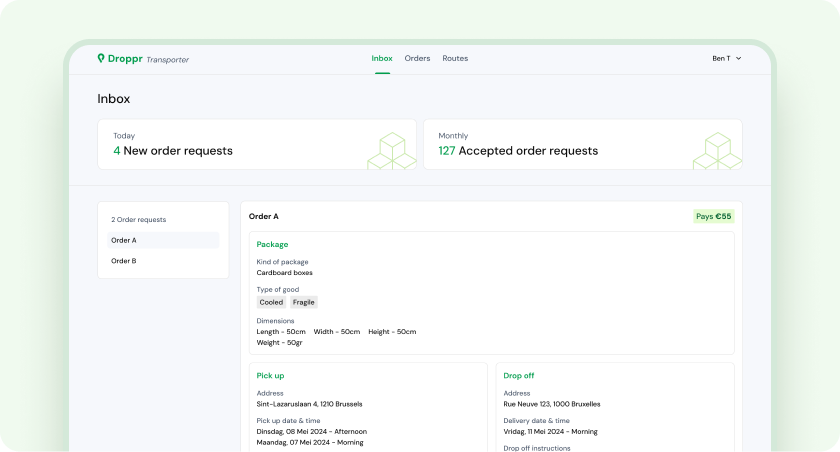
Task: Click the Height - 50cm dimension
Action: point(392,332)
